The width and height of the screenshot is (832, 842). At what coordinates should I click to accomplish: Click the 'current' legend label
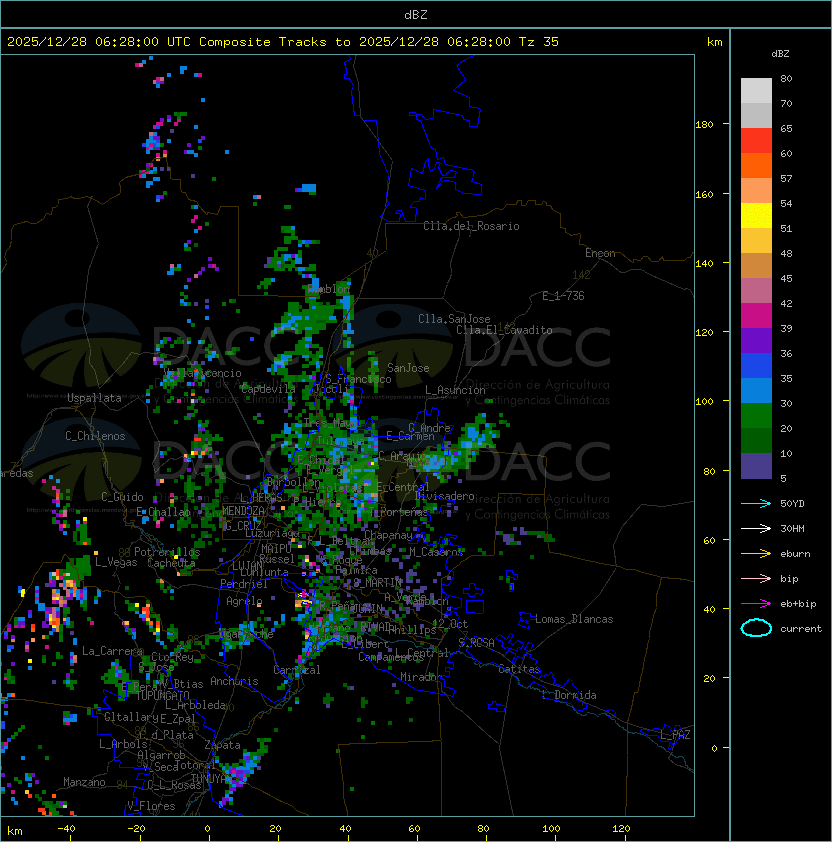801,629
